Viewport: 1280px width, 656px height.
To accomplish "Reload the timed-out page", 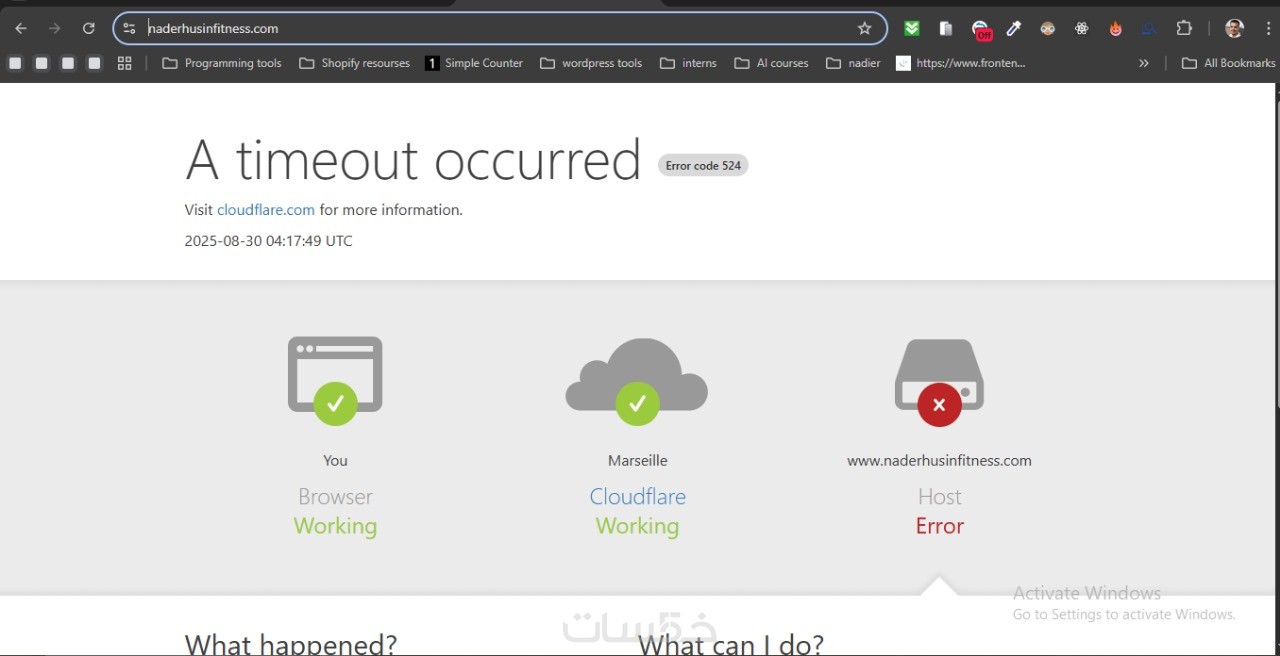I will (89, 29).
